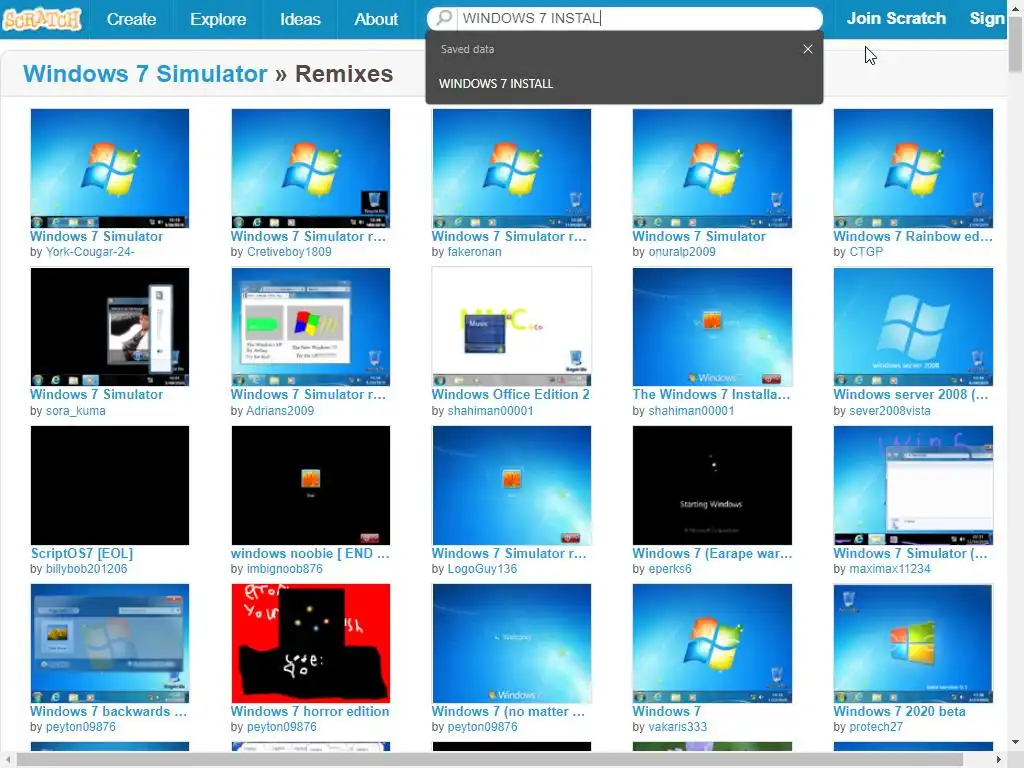Open Windows server 2008 thumbnail

[x=913, y=327]
